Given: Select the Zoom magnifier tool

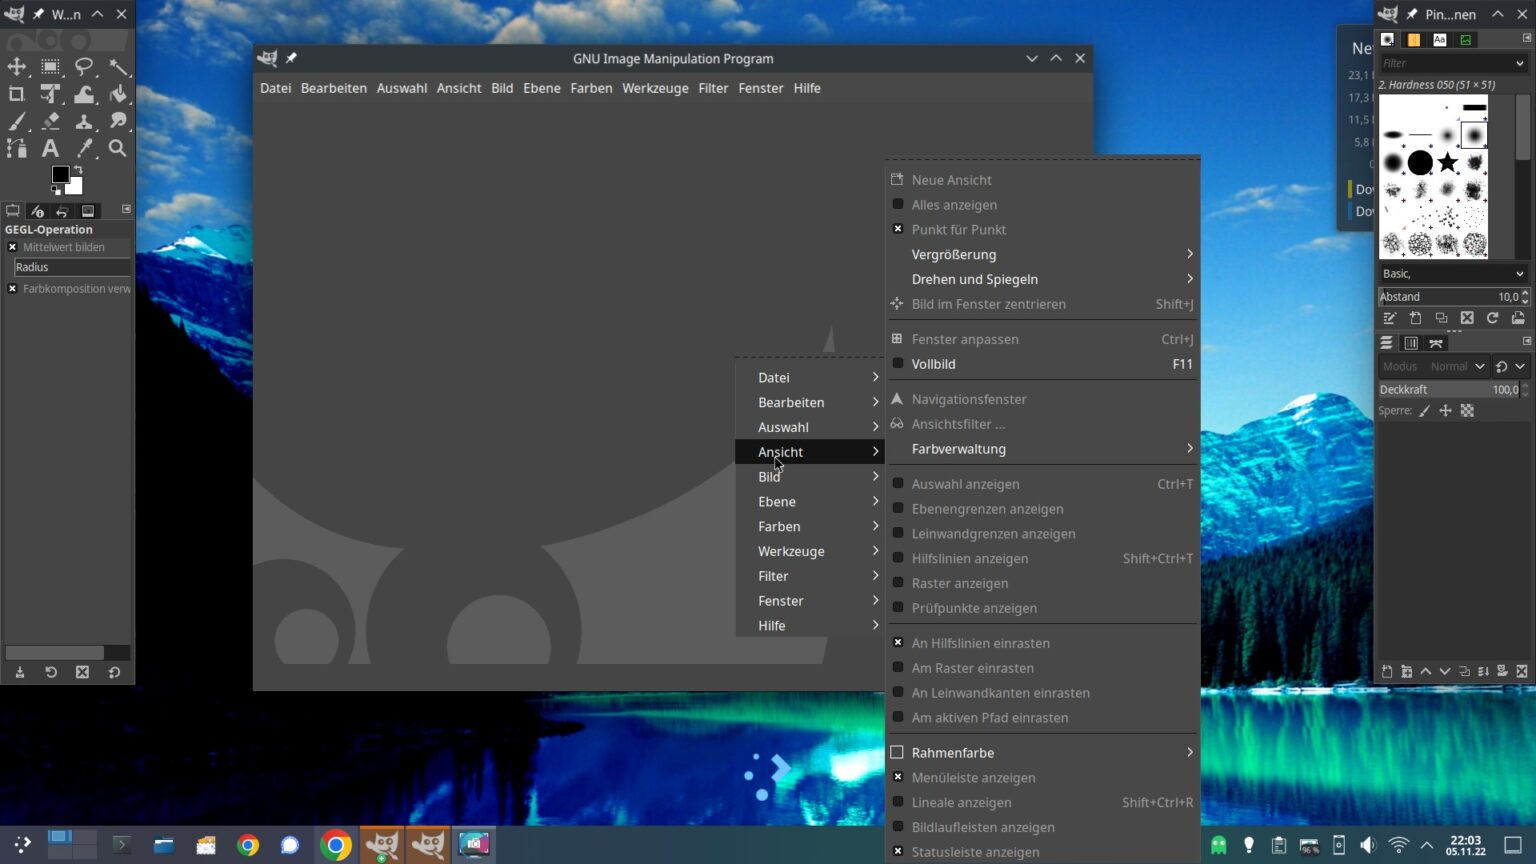Looking at the screenshot, I should click(x=118, y=148).
